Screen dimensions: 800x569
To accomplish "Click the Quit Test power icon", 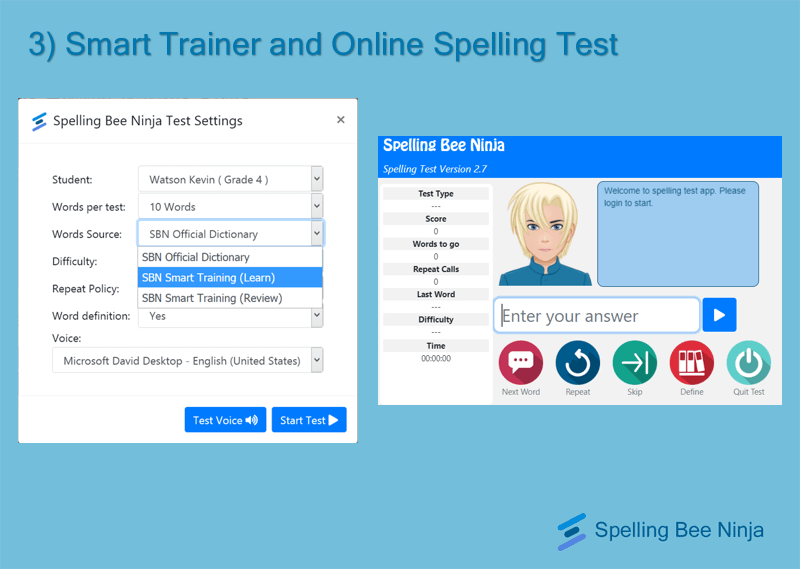I will pyautogui.click(x=748, y=363).
